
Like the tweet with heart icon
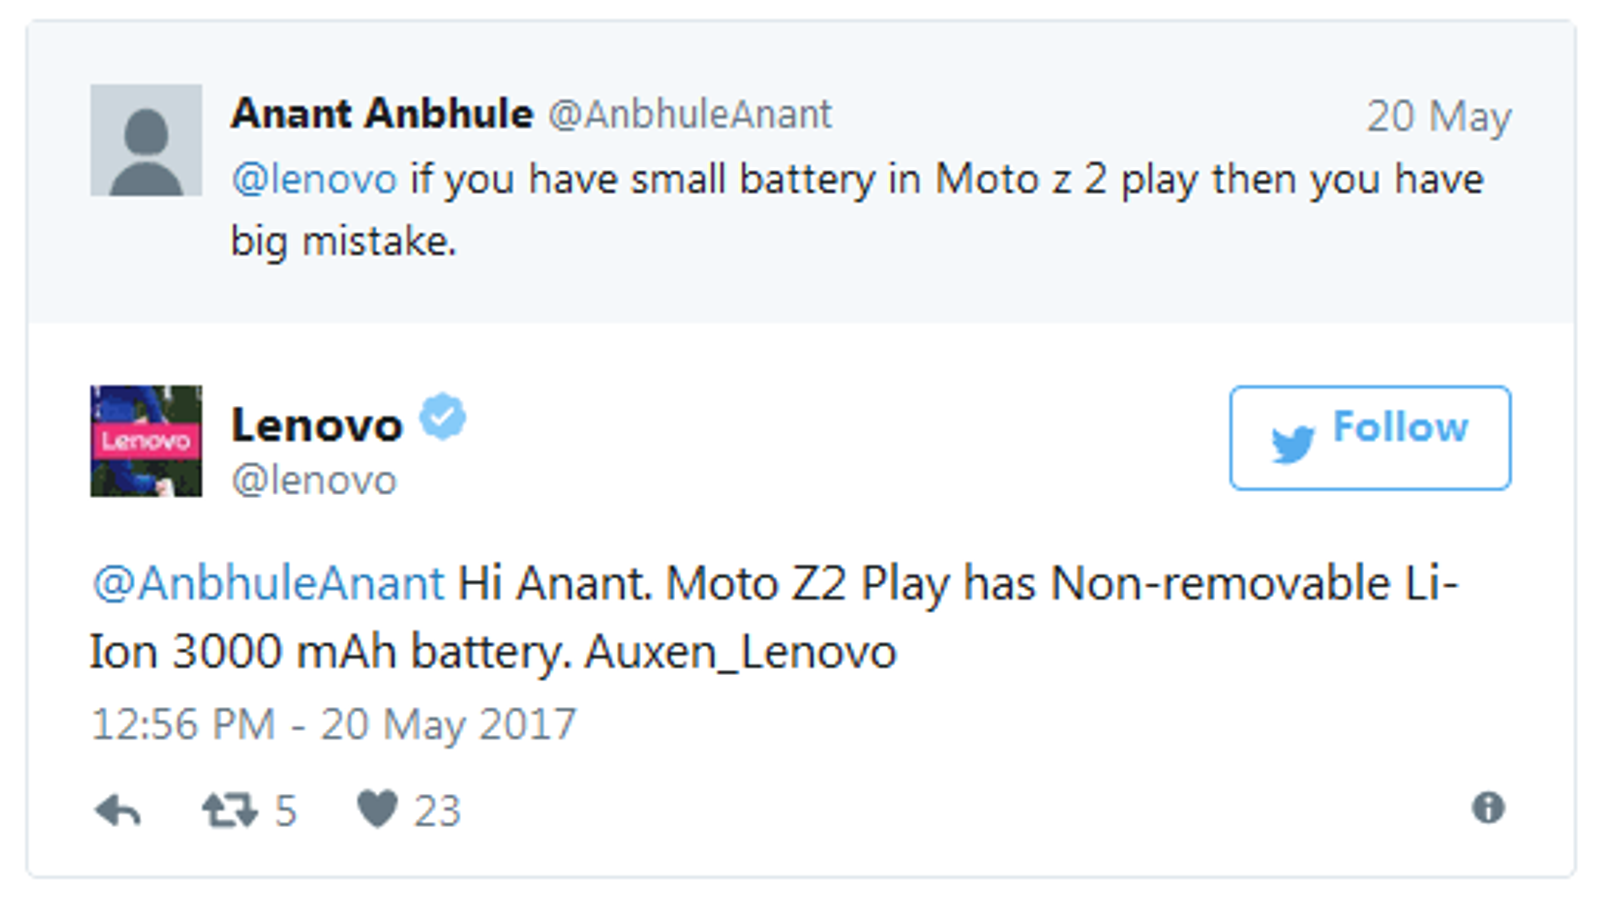377,809
